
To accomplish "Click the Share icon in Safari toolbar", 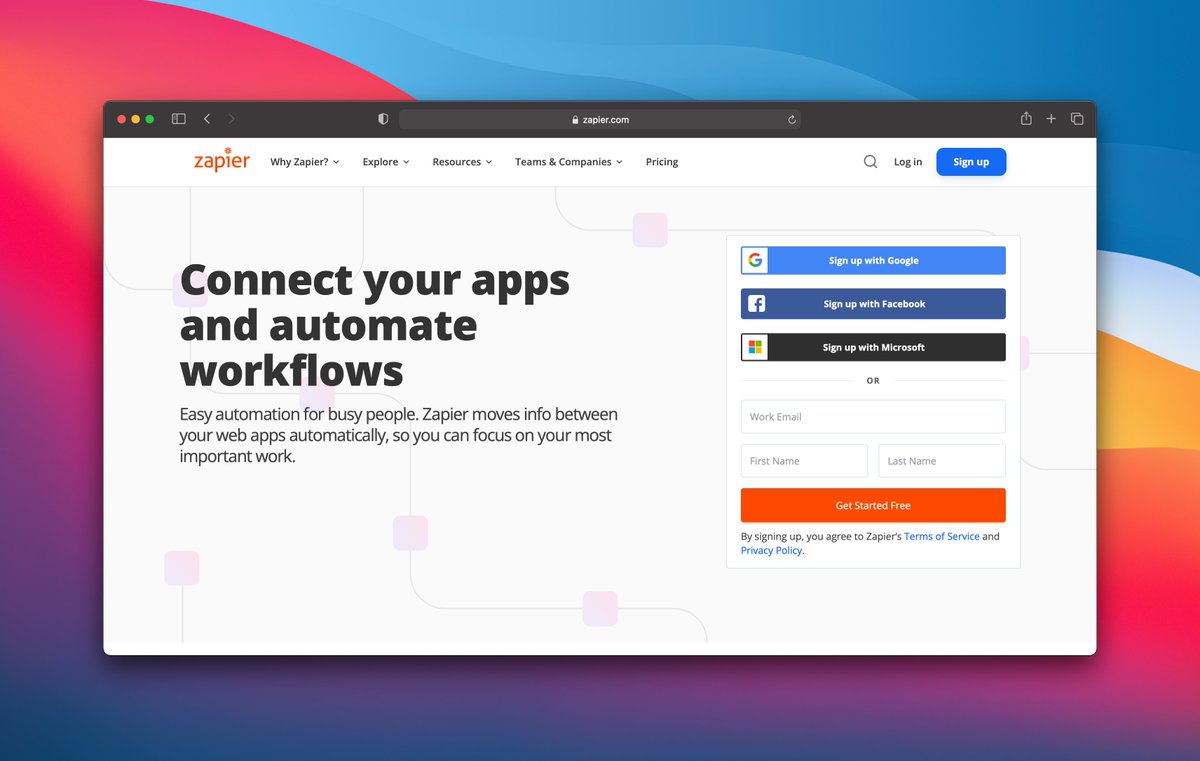I will coord(1026,118).
